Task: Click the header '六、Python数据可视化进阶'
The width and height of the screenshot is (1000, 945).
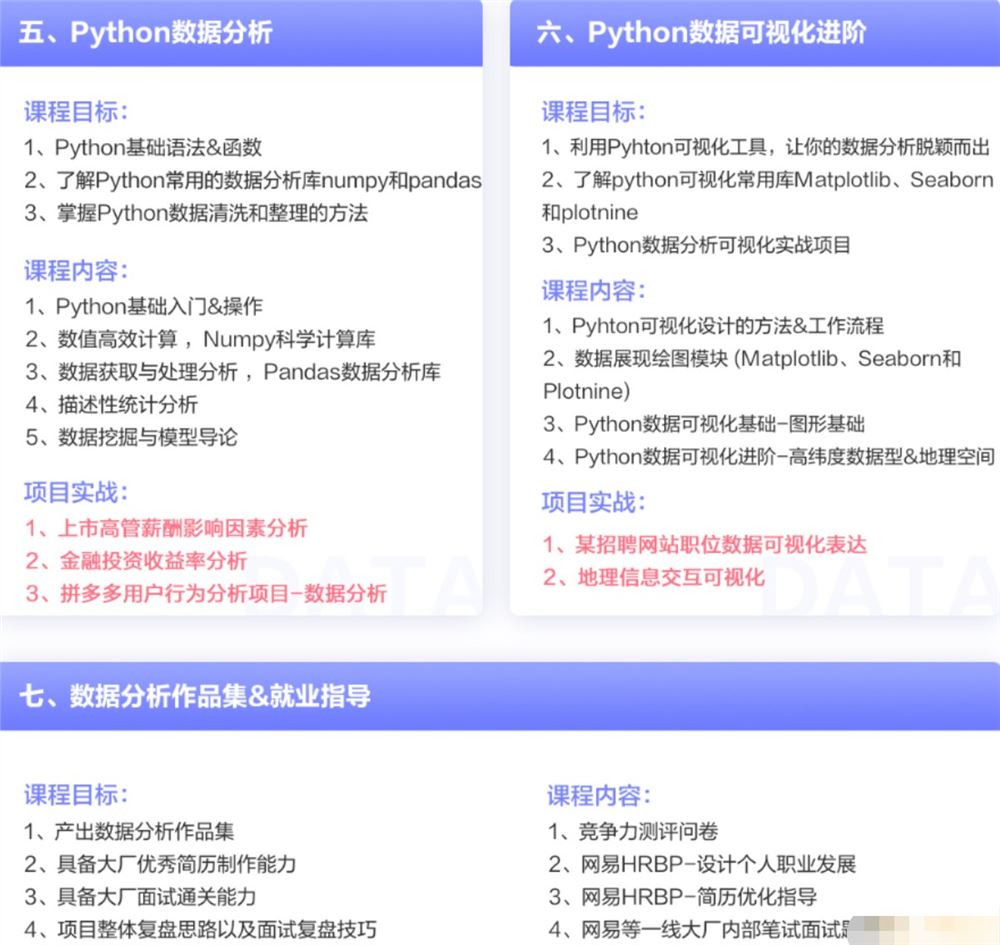Action: coord(701,33)
